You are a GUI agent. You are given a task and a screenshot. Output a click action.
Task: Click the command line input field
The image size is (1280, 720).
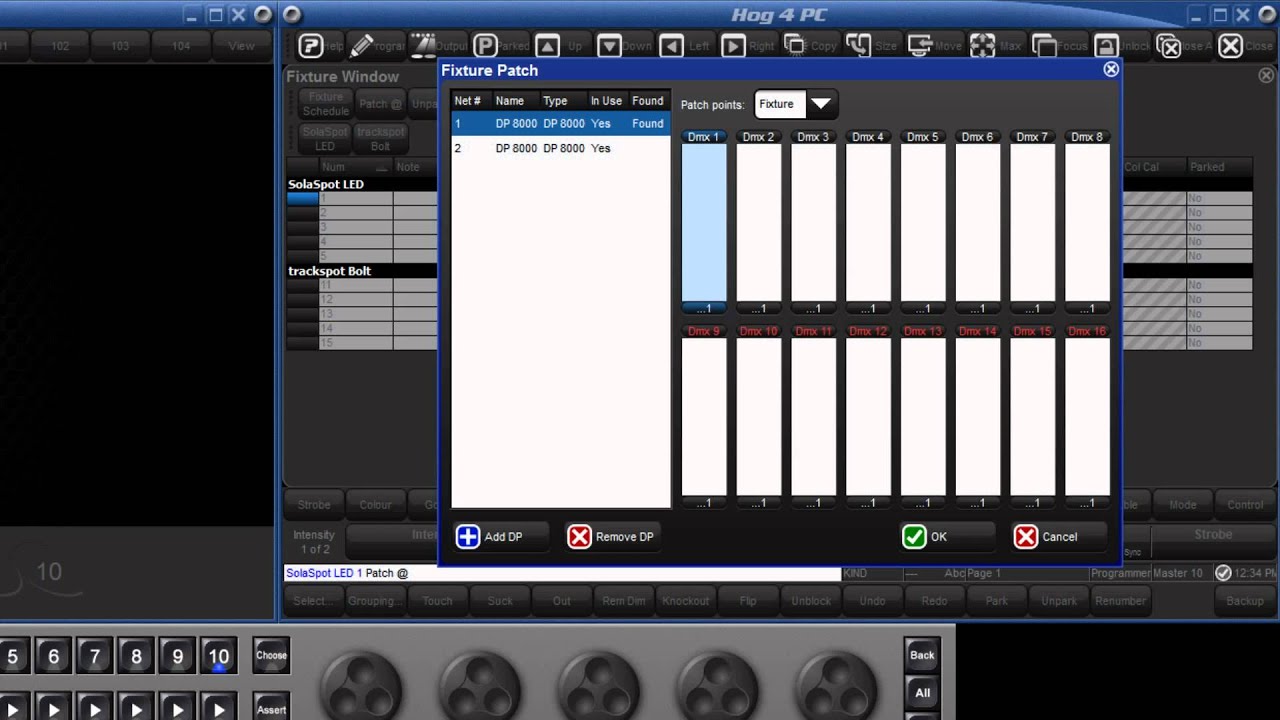click(562, 573)
